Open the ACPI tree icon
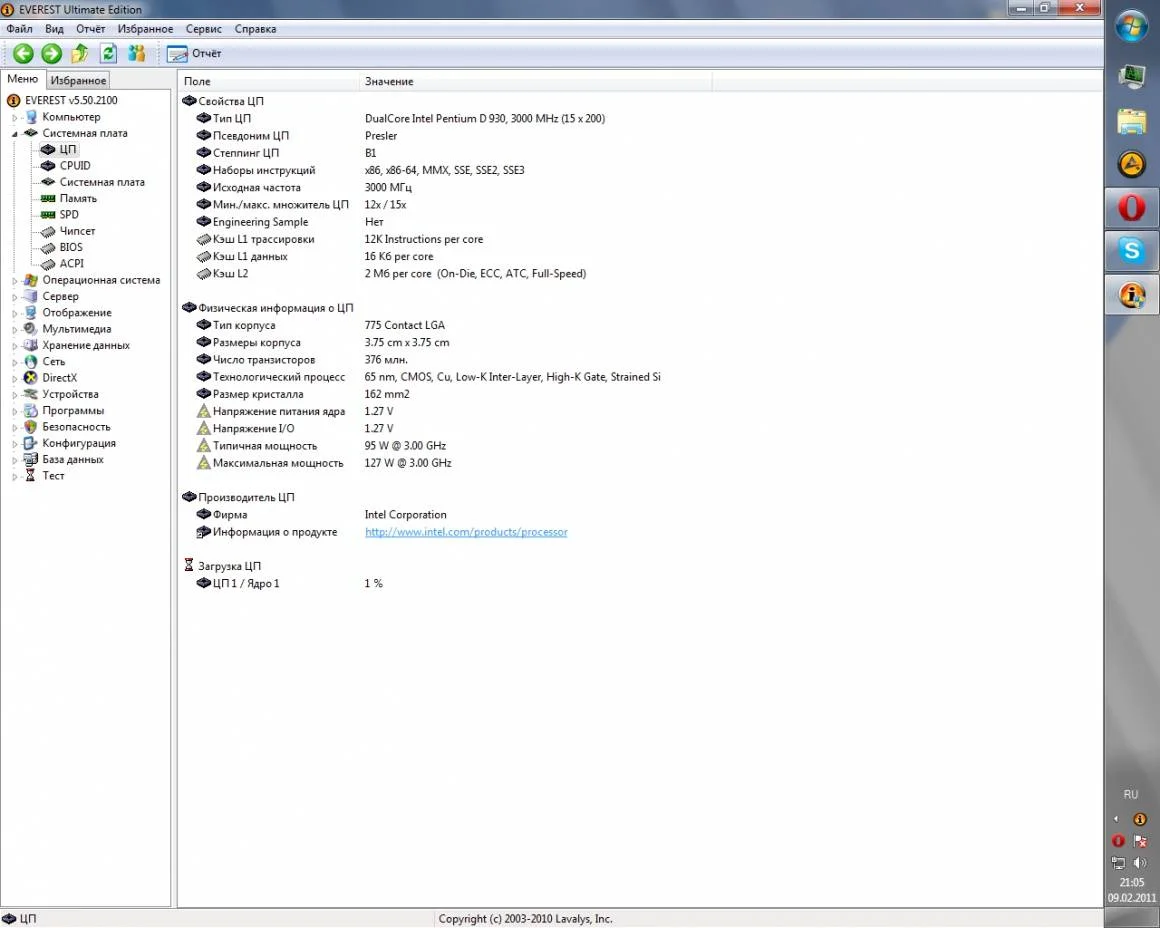 pos(48,264)
